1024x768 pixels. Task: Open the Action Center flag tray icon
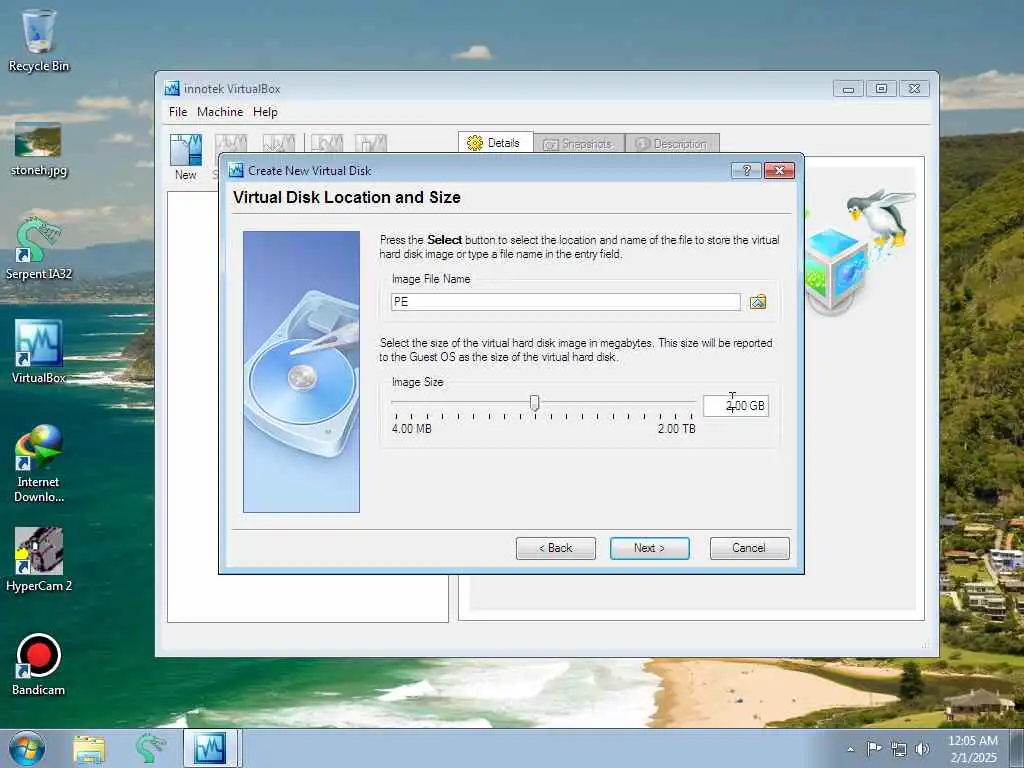[874, 748]
